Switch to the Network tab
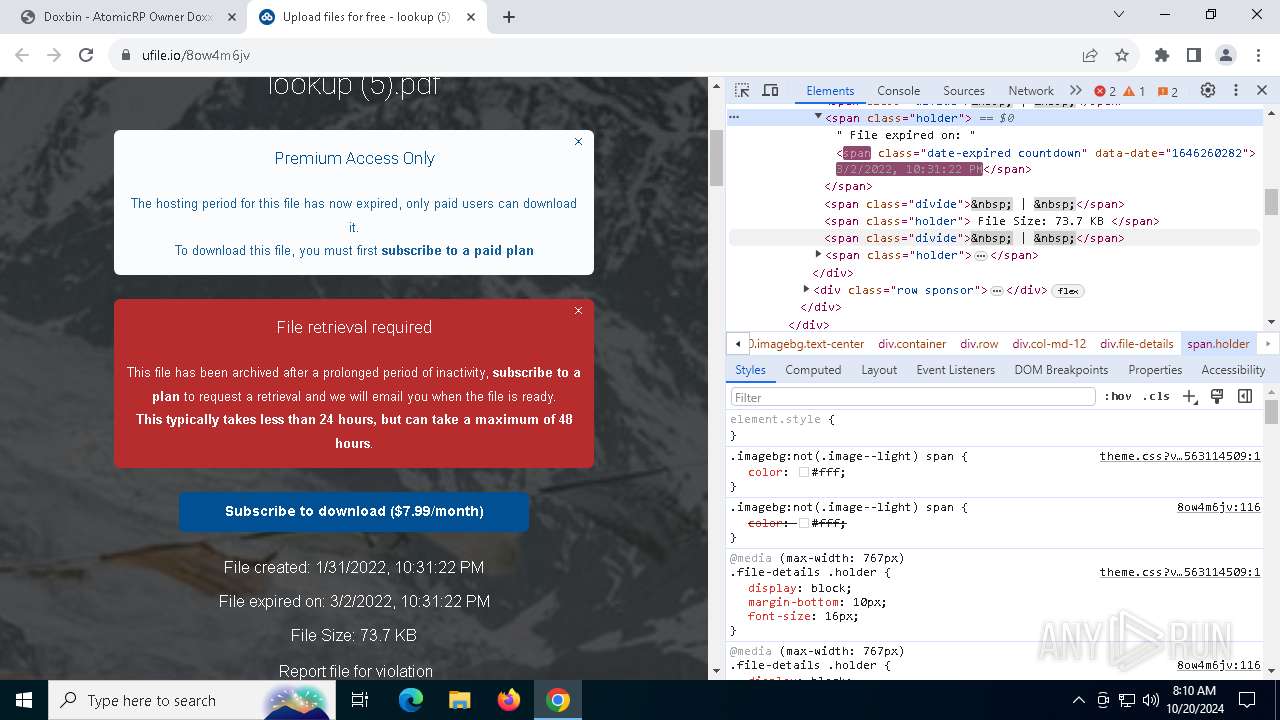The height and width of the screenshot is (720, 1280). point(1031,90)
